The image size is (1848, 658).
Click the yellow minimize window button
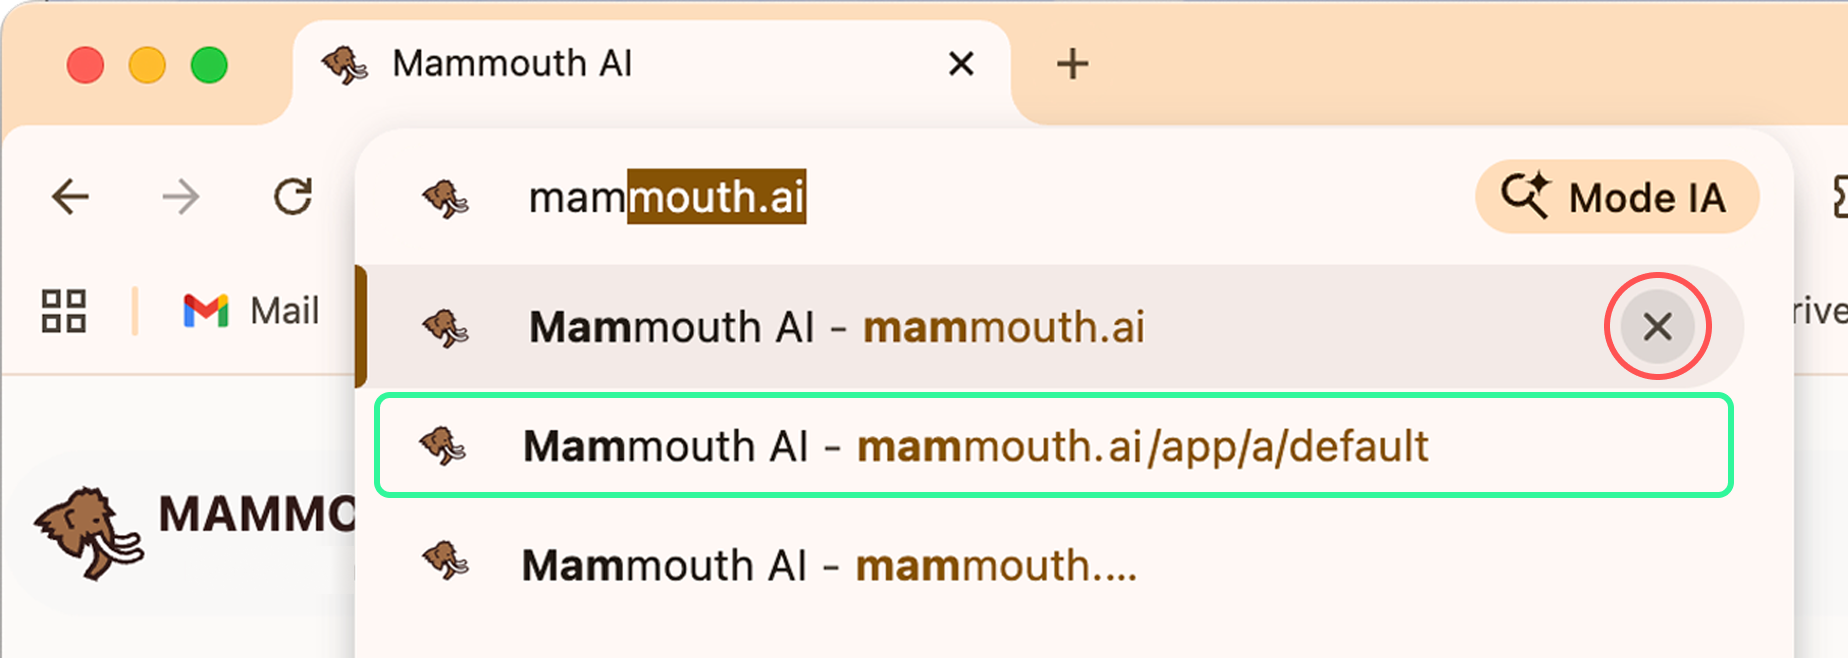[x=147, y=66]
